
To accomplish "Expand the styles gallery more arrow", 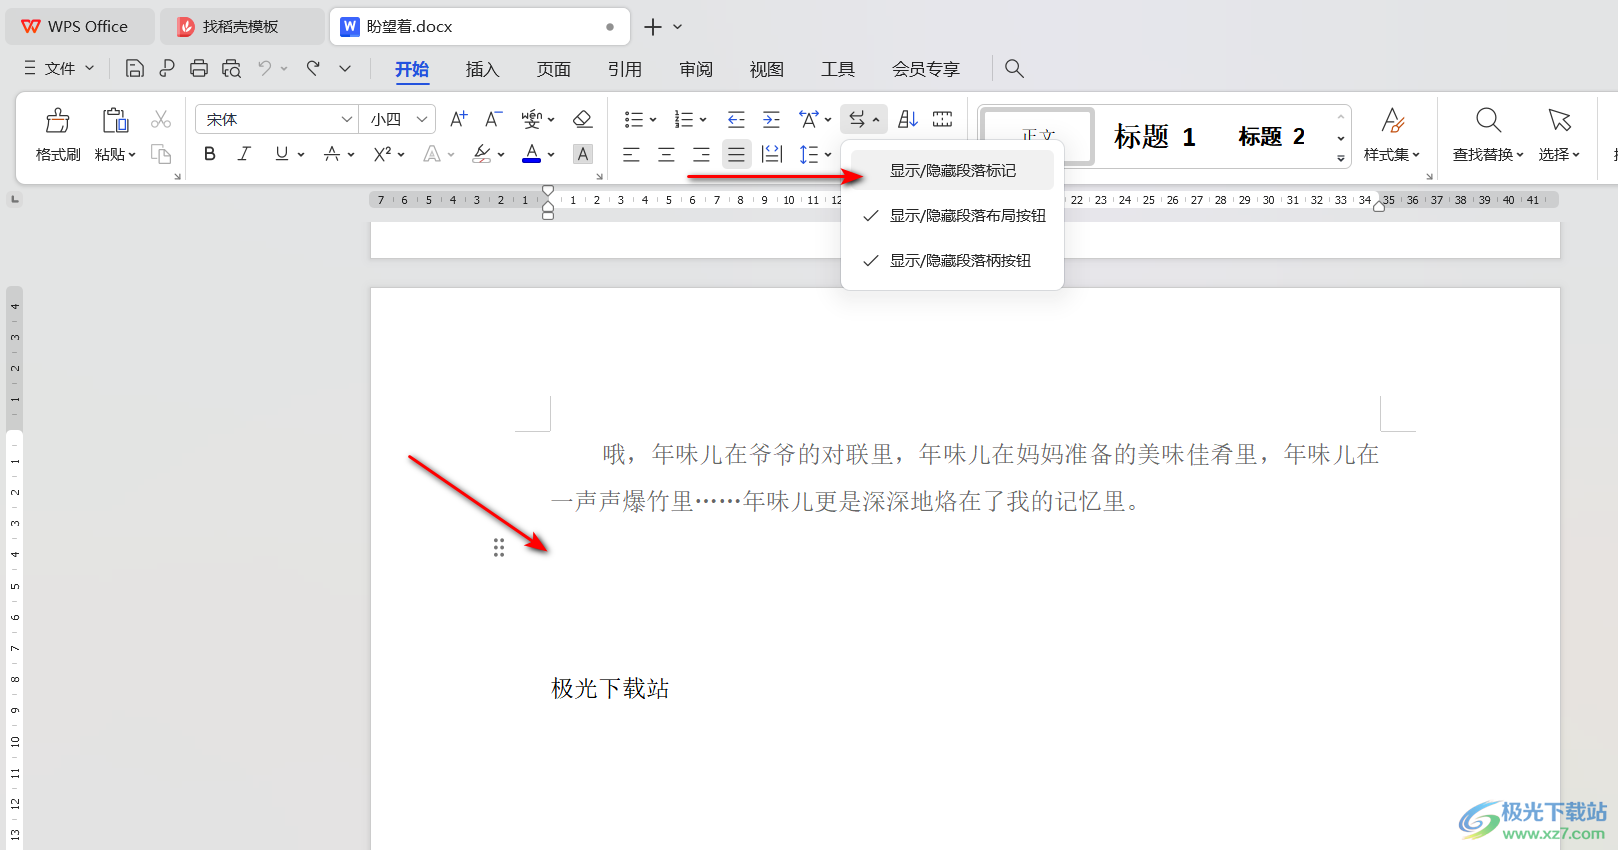I will coord(1341,158).
